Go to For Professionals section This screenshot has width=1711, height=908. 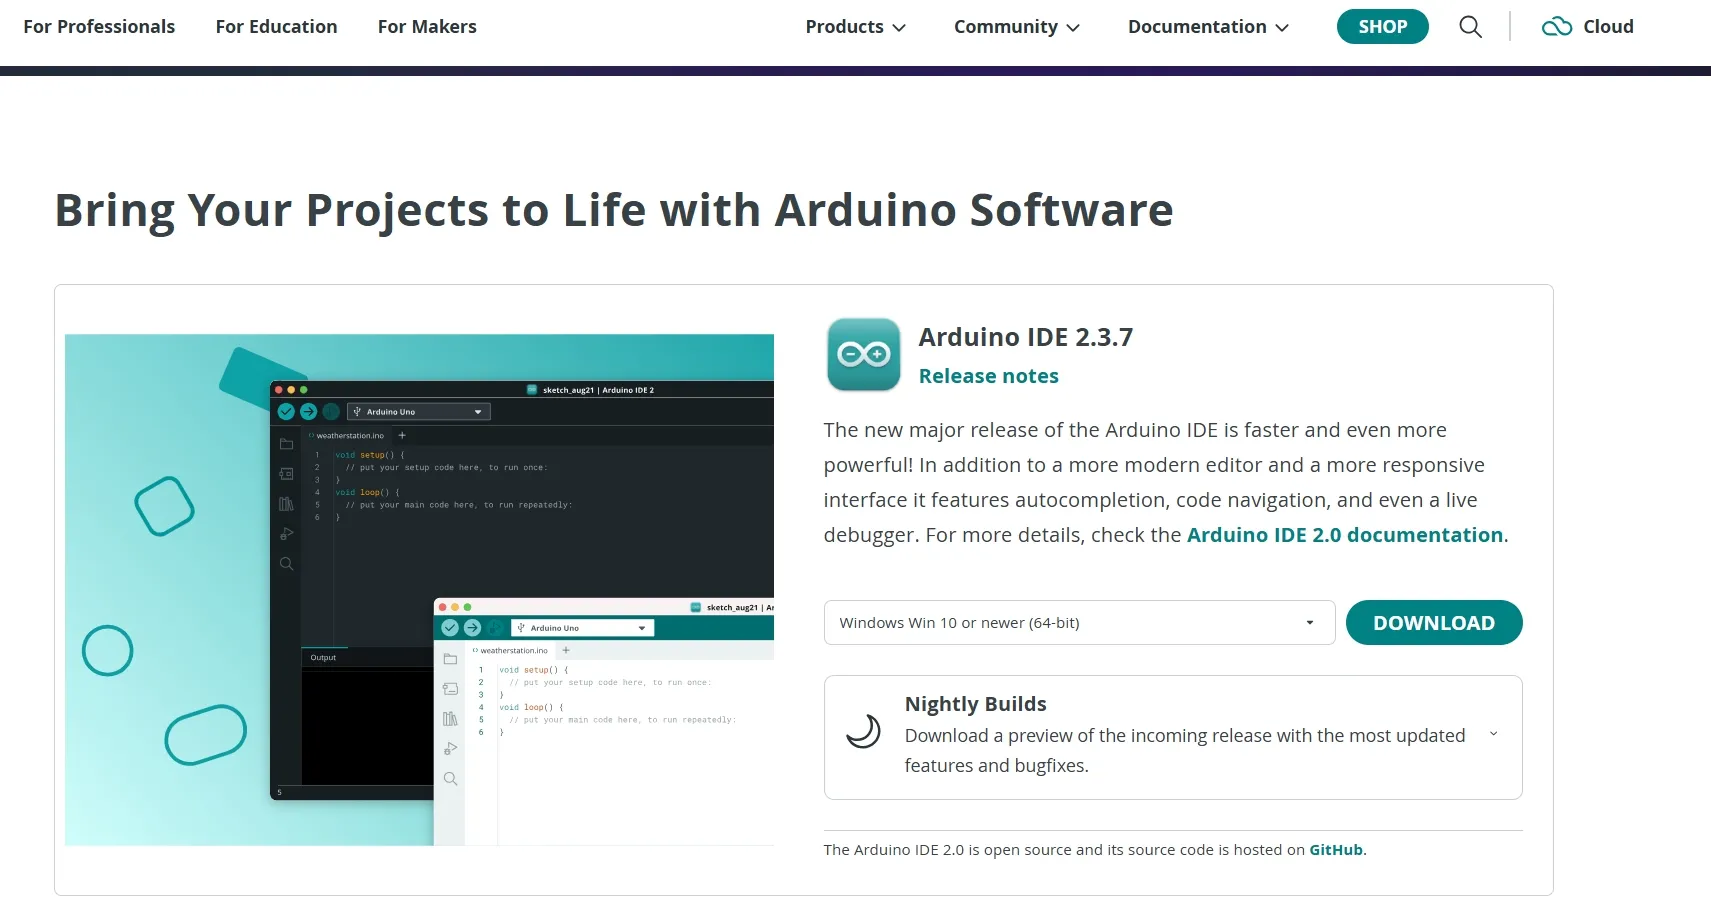pos(99,27)
